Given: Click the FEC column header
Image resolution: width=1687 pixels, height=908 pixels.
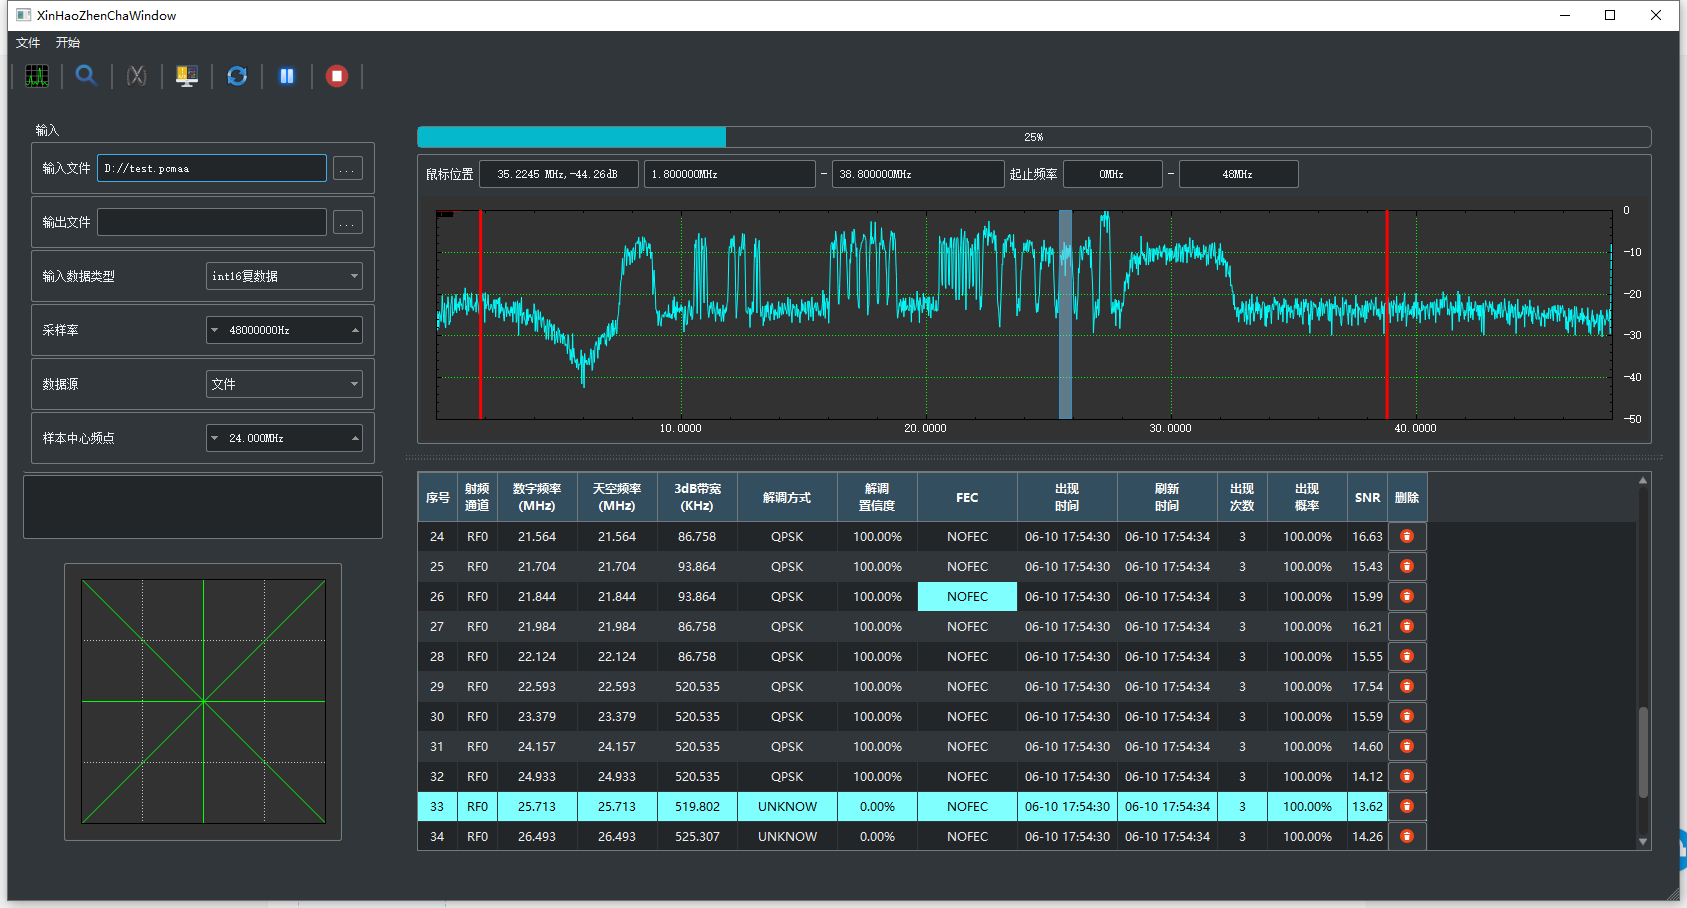Looking at the screenshot, I should 967,497.
